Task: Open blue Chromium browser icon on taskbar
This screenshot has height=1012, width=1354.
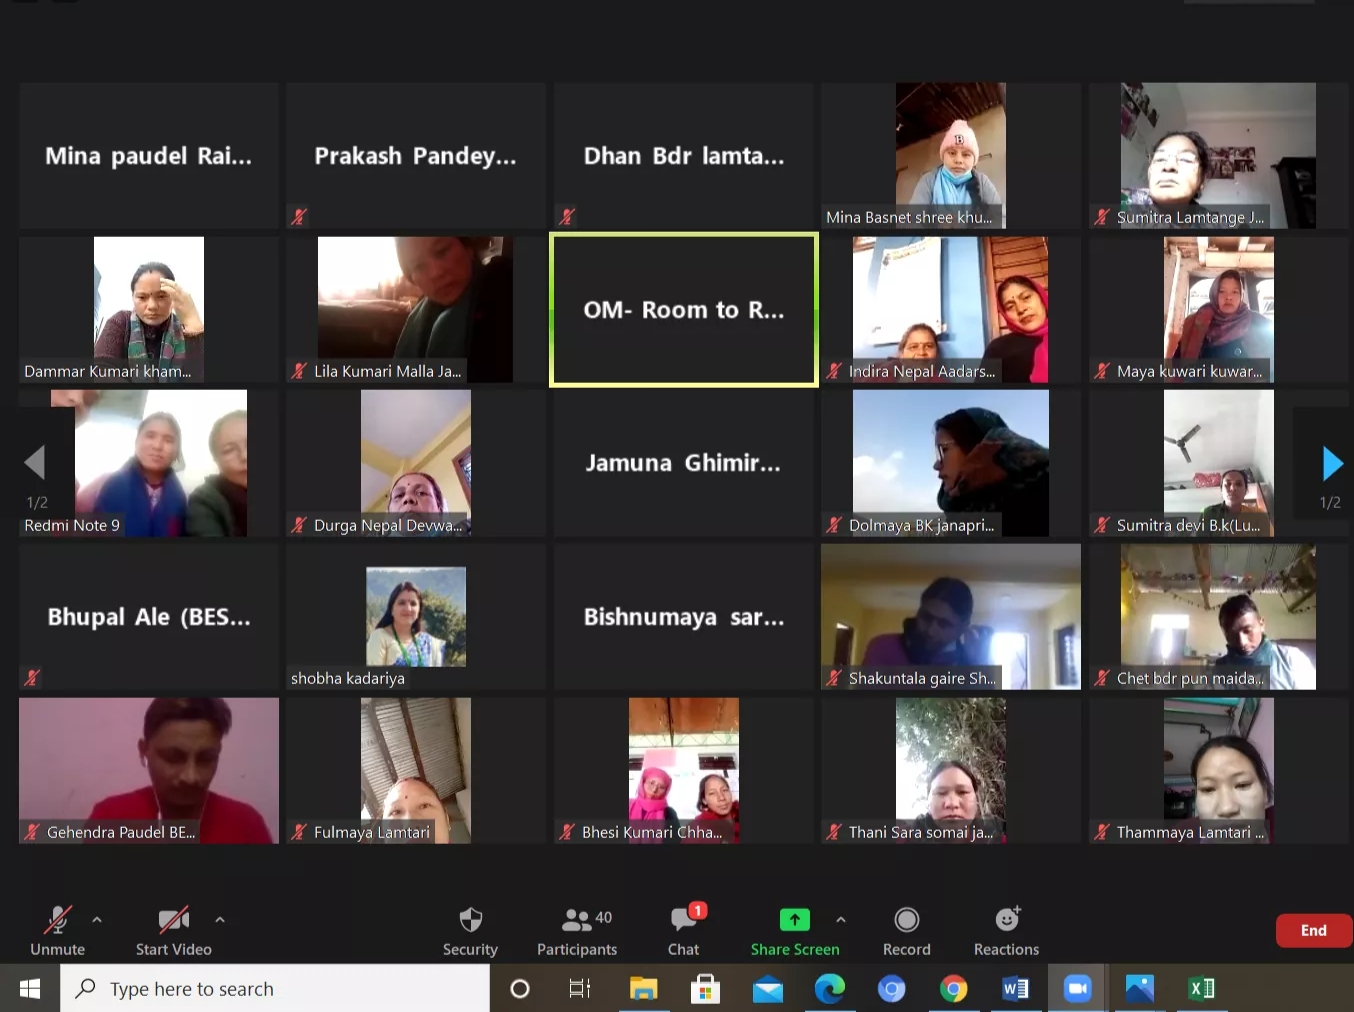Action: (x=891, y=988)
